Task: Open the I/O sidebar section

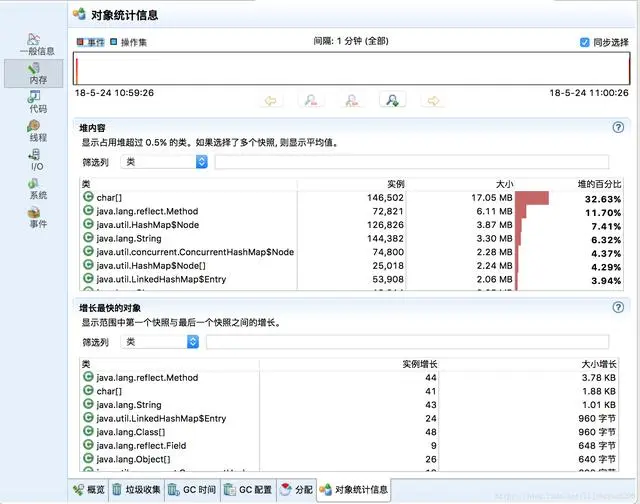Action: 36,160
